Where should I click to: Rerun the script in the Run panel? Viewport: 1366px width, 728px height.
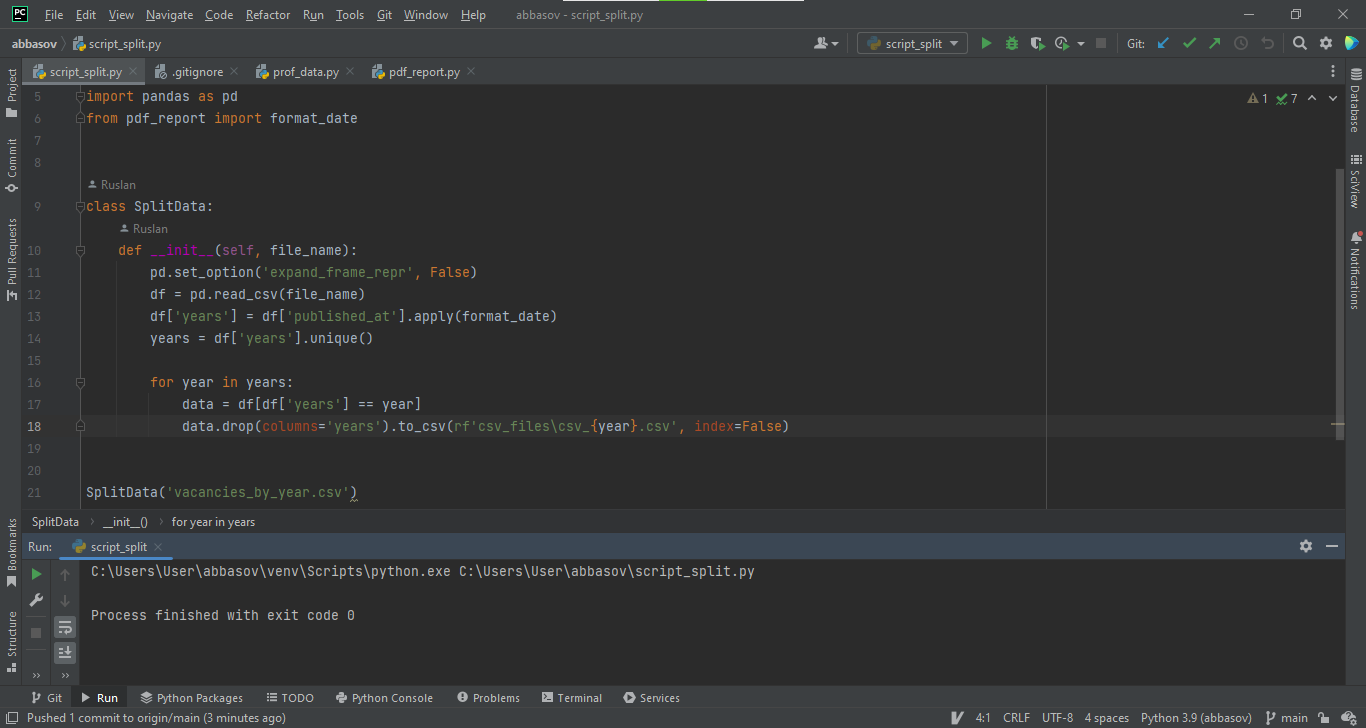tap(35, 575)
